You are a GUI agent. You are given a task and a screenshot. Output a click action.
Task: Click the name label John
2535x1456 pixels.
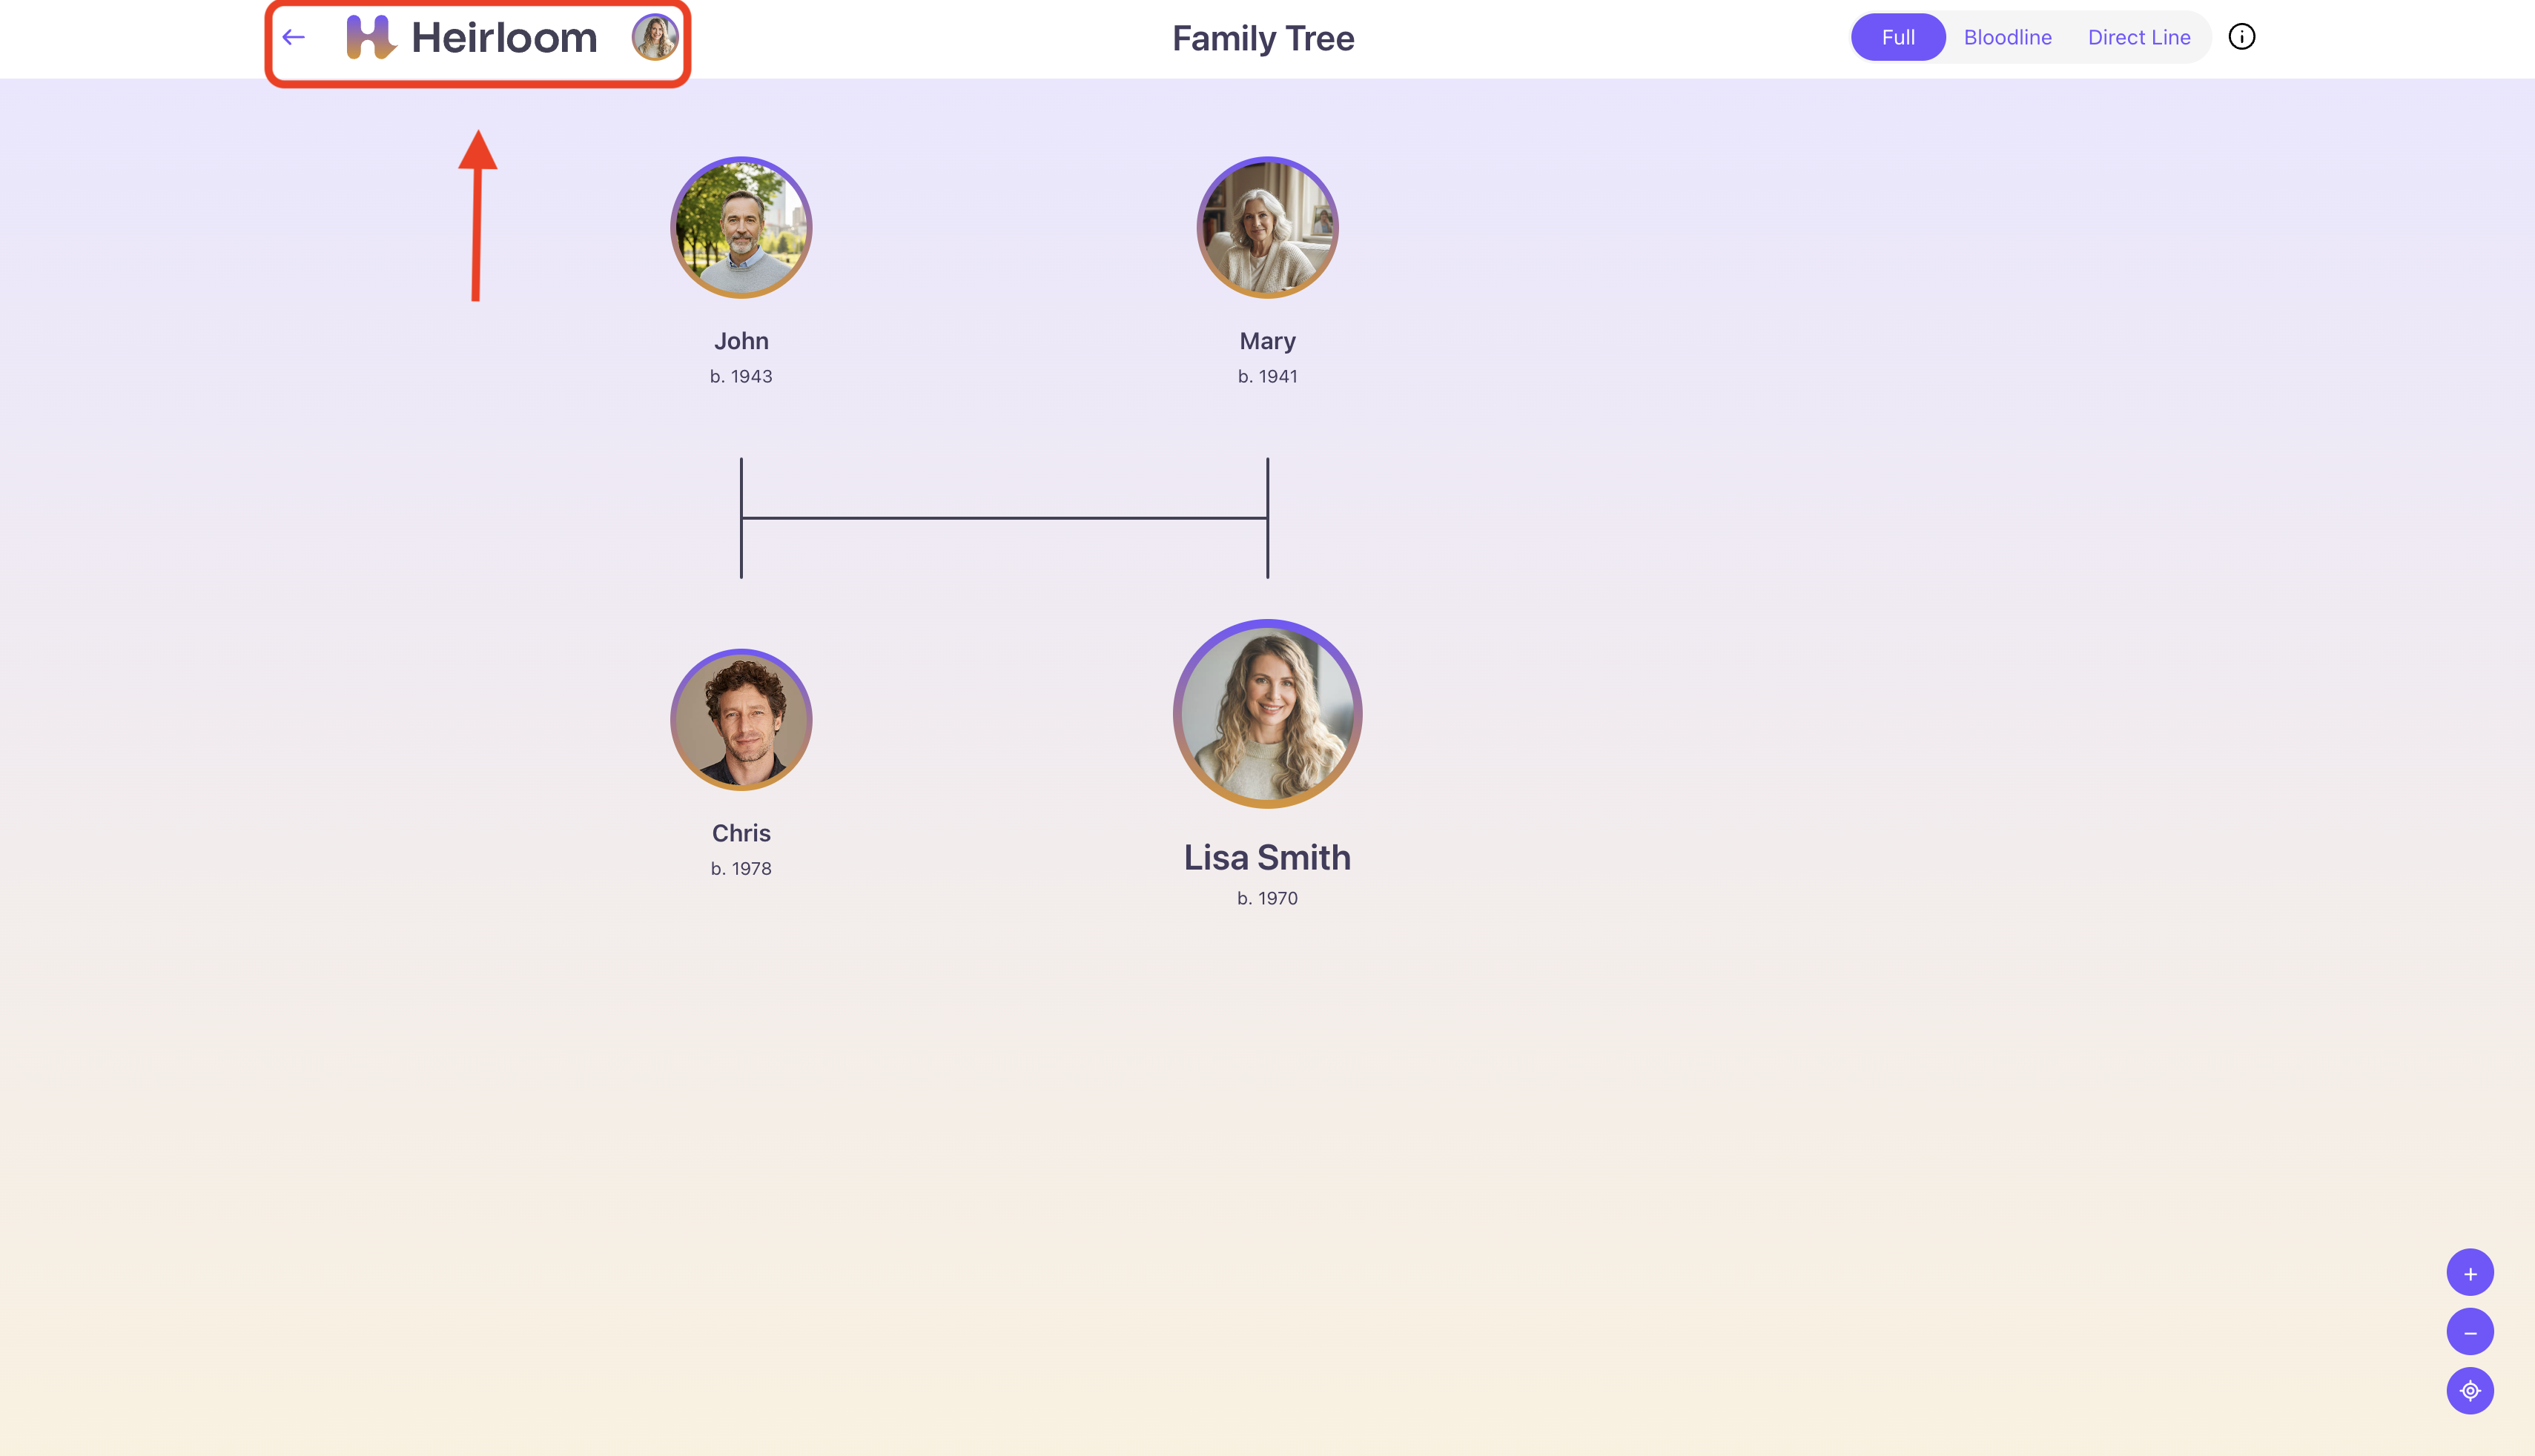click(x=741, y=341)
